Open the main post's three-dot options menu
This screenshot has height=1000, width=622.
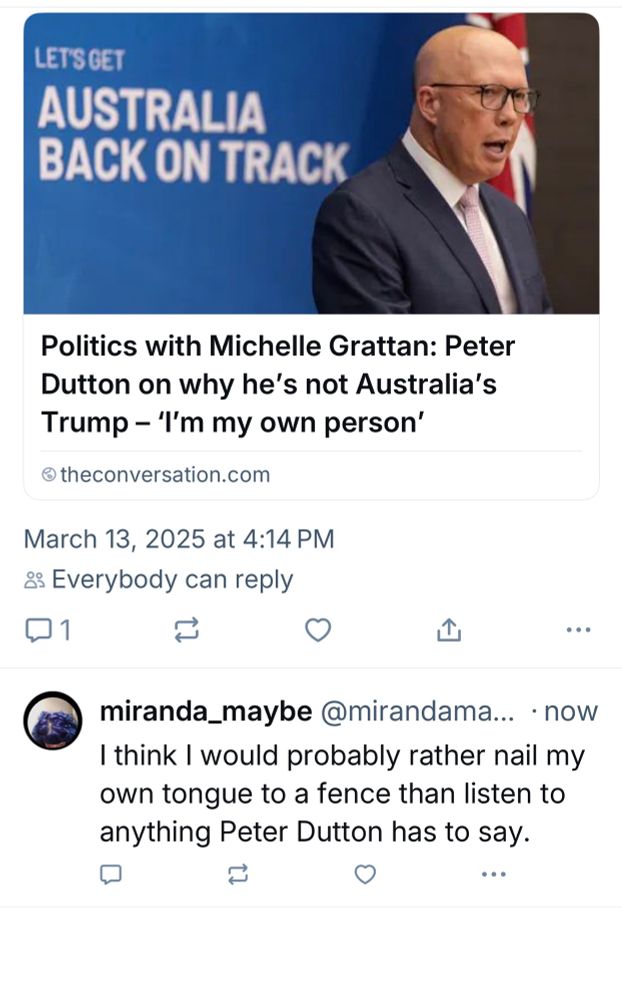(x=578, y=630)
